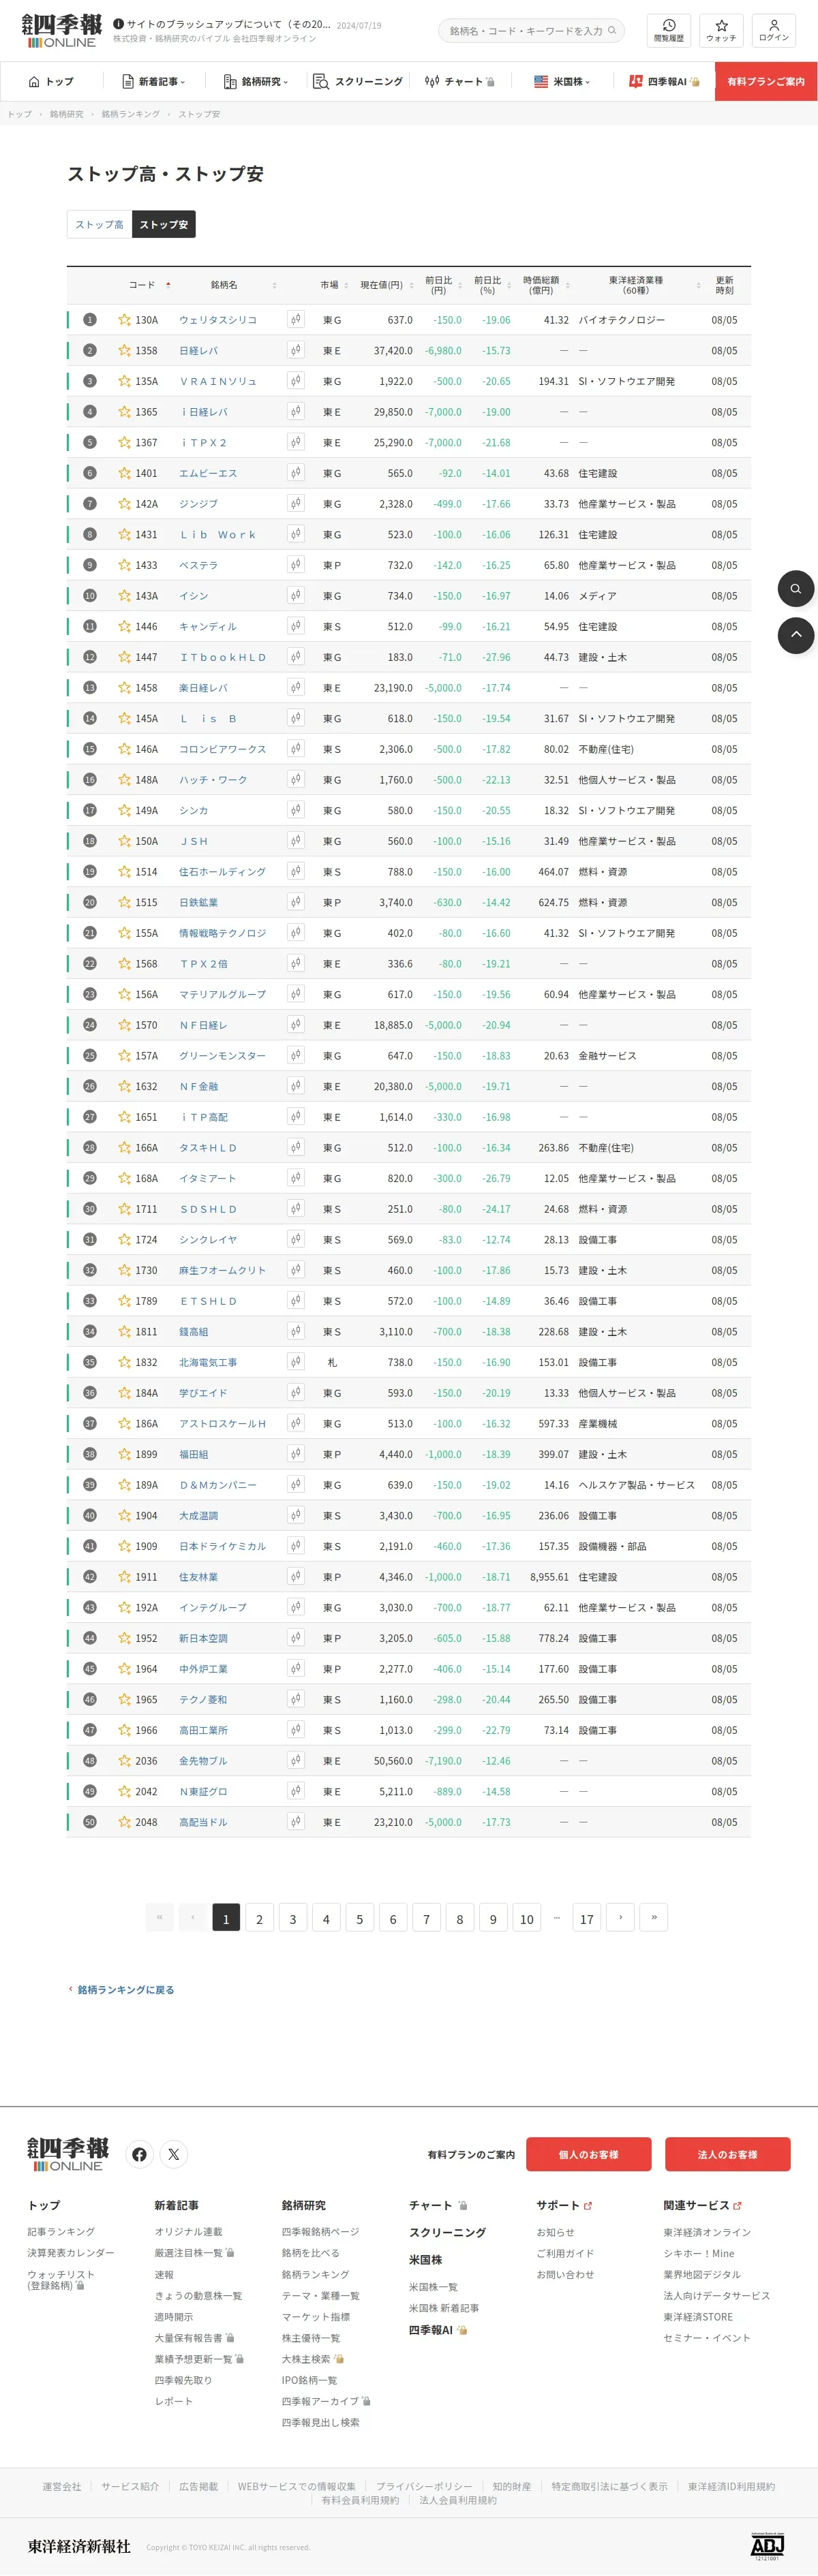Open スクリーニング in main navigation
Image resolution: width=818 pixels, height=2576 pixels.
[358, 81]
